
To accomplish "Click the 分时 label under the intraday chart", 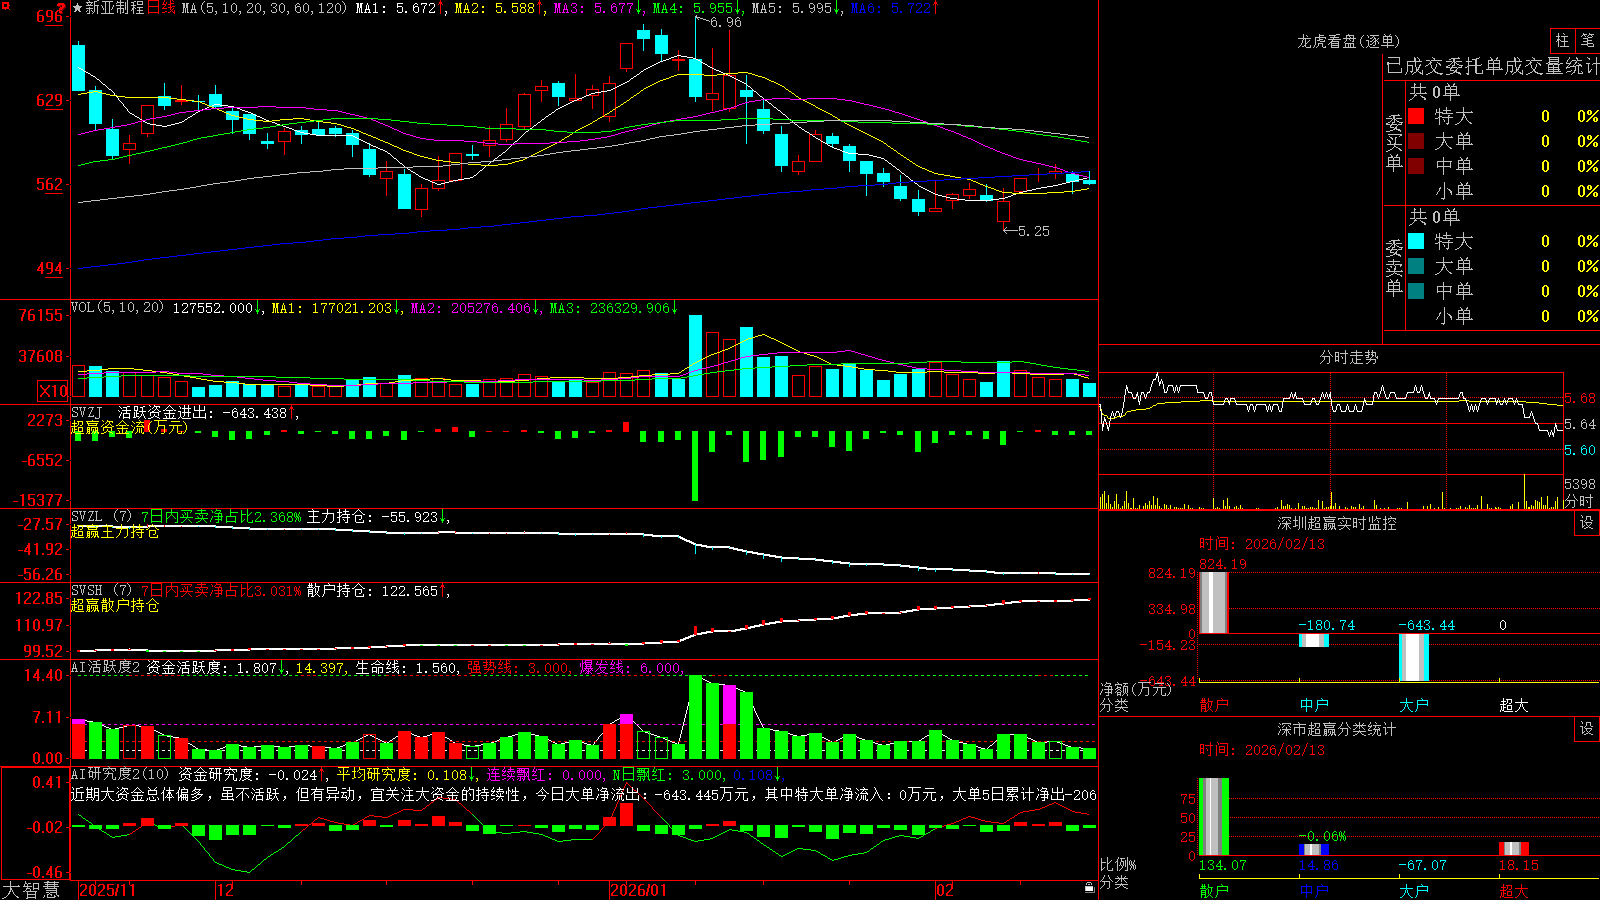I will click(1579, 501).
